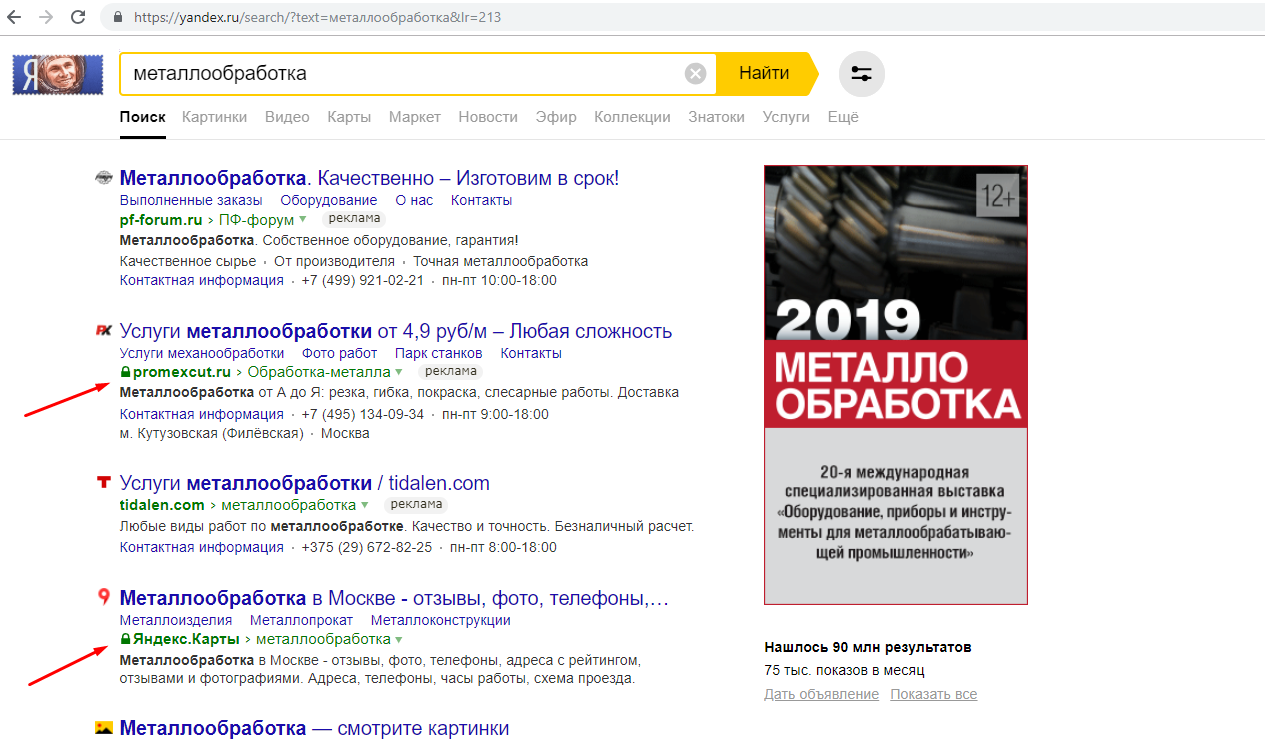Open result Услуги металлообработки / tidalen.com
Viewport: 1265px width, 740px height.
point(305,483)
